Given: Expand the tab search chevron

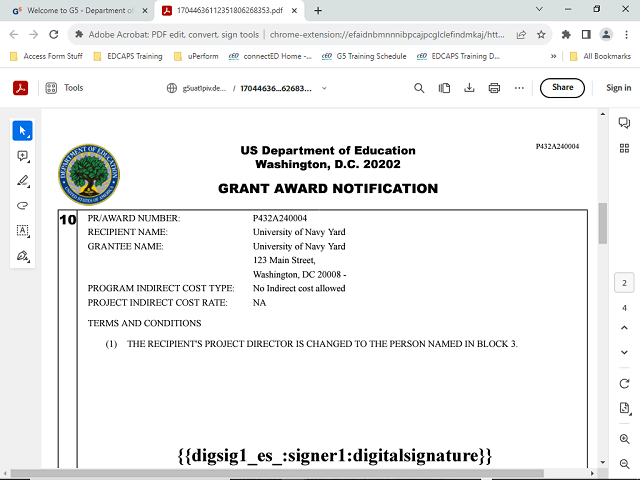Looking at the screenshot, I should 539,9.
